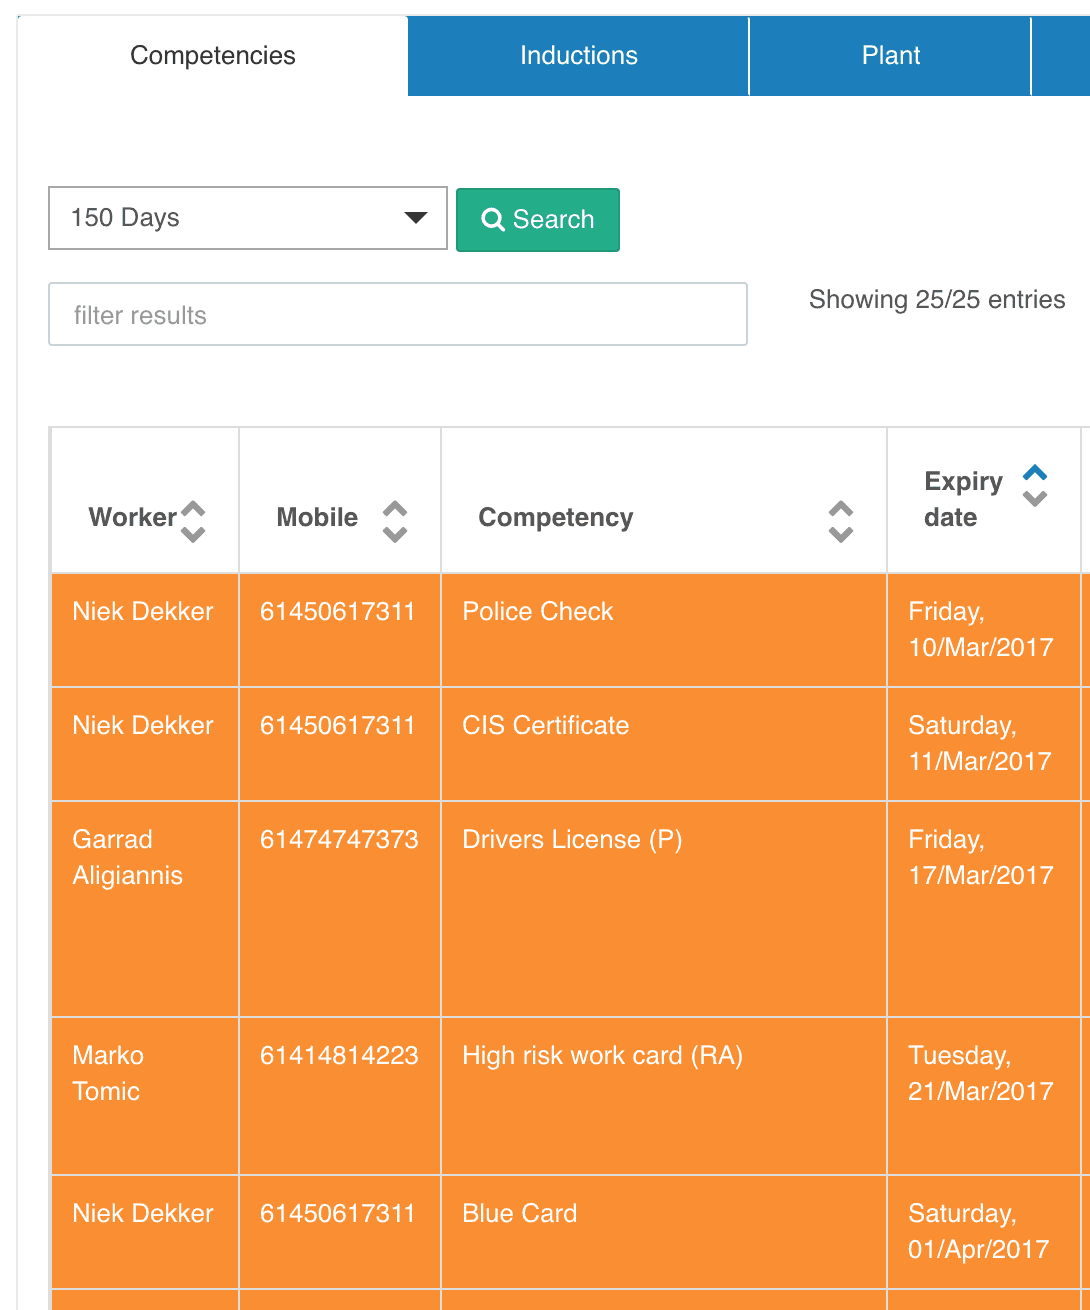Select the Police Check competency cell
The width and height of the screenshot is (1090, 1310).
(664, 630)
